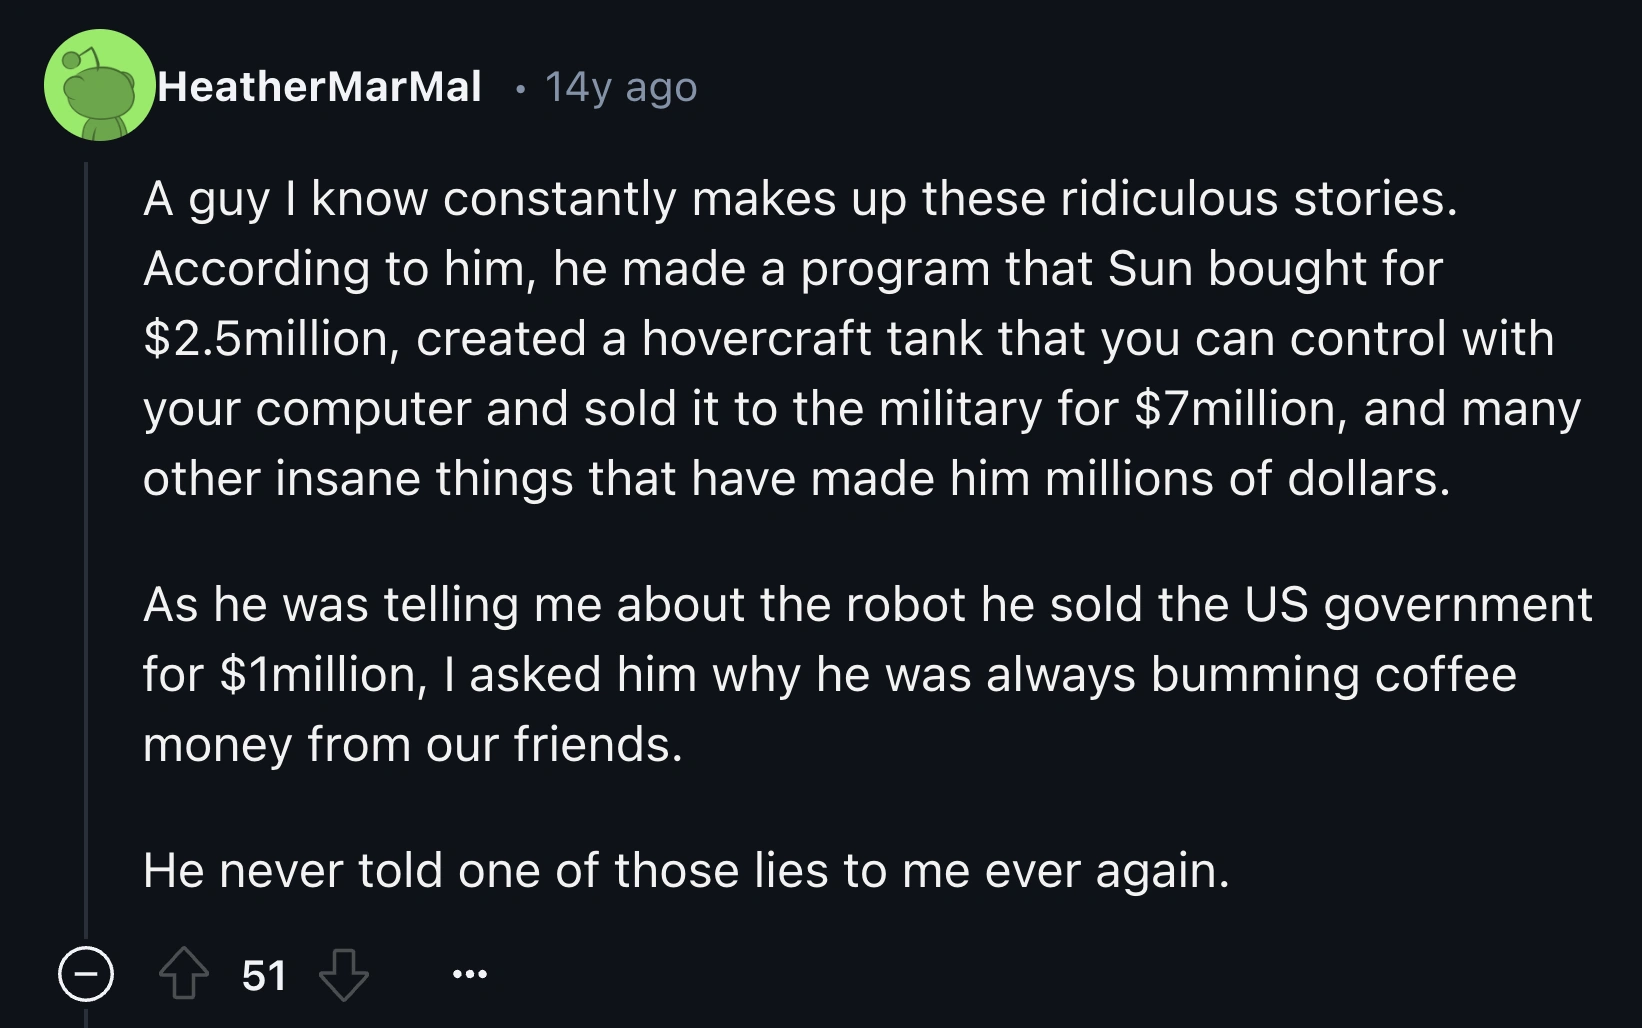Image resolution: width=1642 pixels, height=1028 pixels.
Task: Click the sentence "He never told one"
Action: pyautogui.click(x=685, y=870)
